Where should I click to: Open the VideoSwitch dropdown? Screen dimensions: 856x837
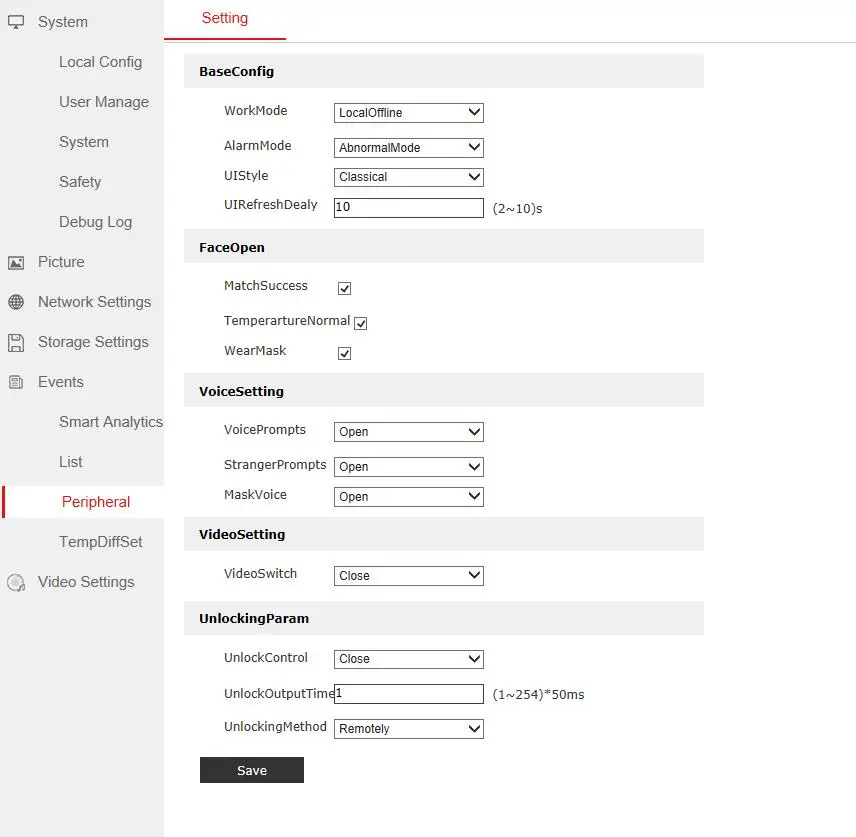point(408,576)
